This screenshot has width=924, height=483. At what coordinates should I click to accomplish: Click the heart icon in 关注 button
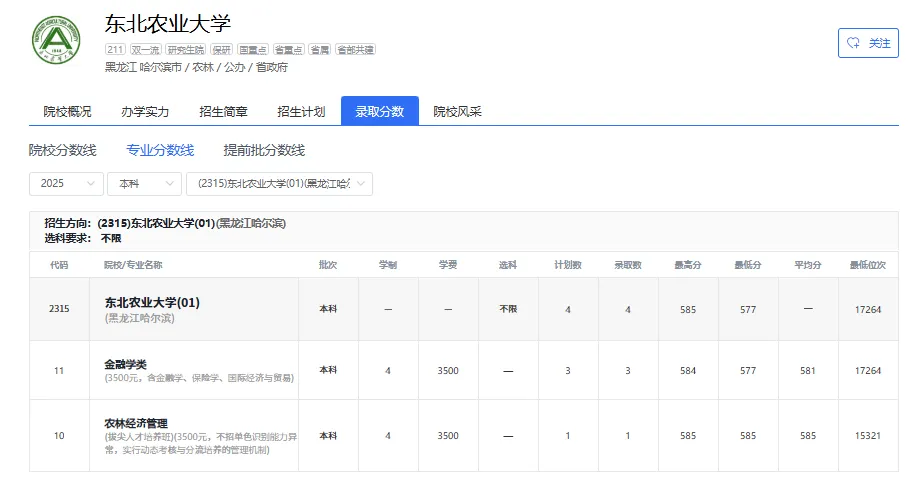[853, 43]
